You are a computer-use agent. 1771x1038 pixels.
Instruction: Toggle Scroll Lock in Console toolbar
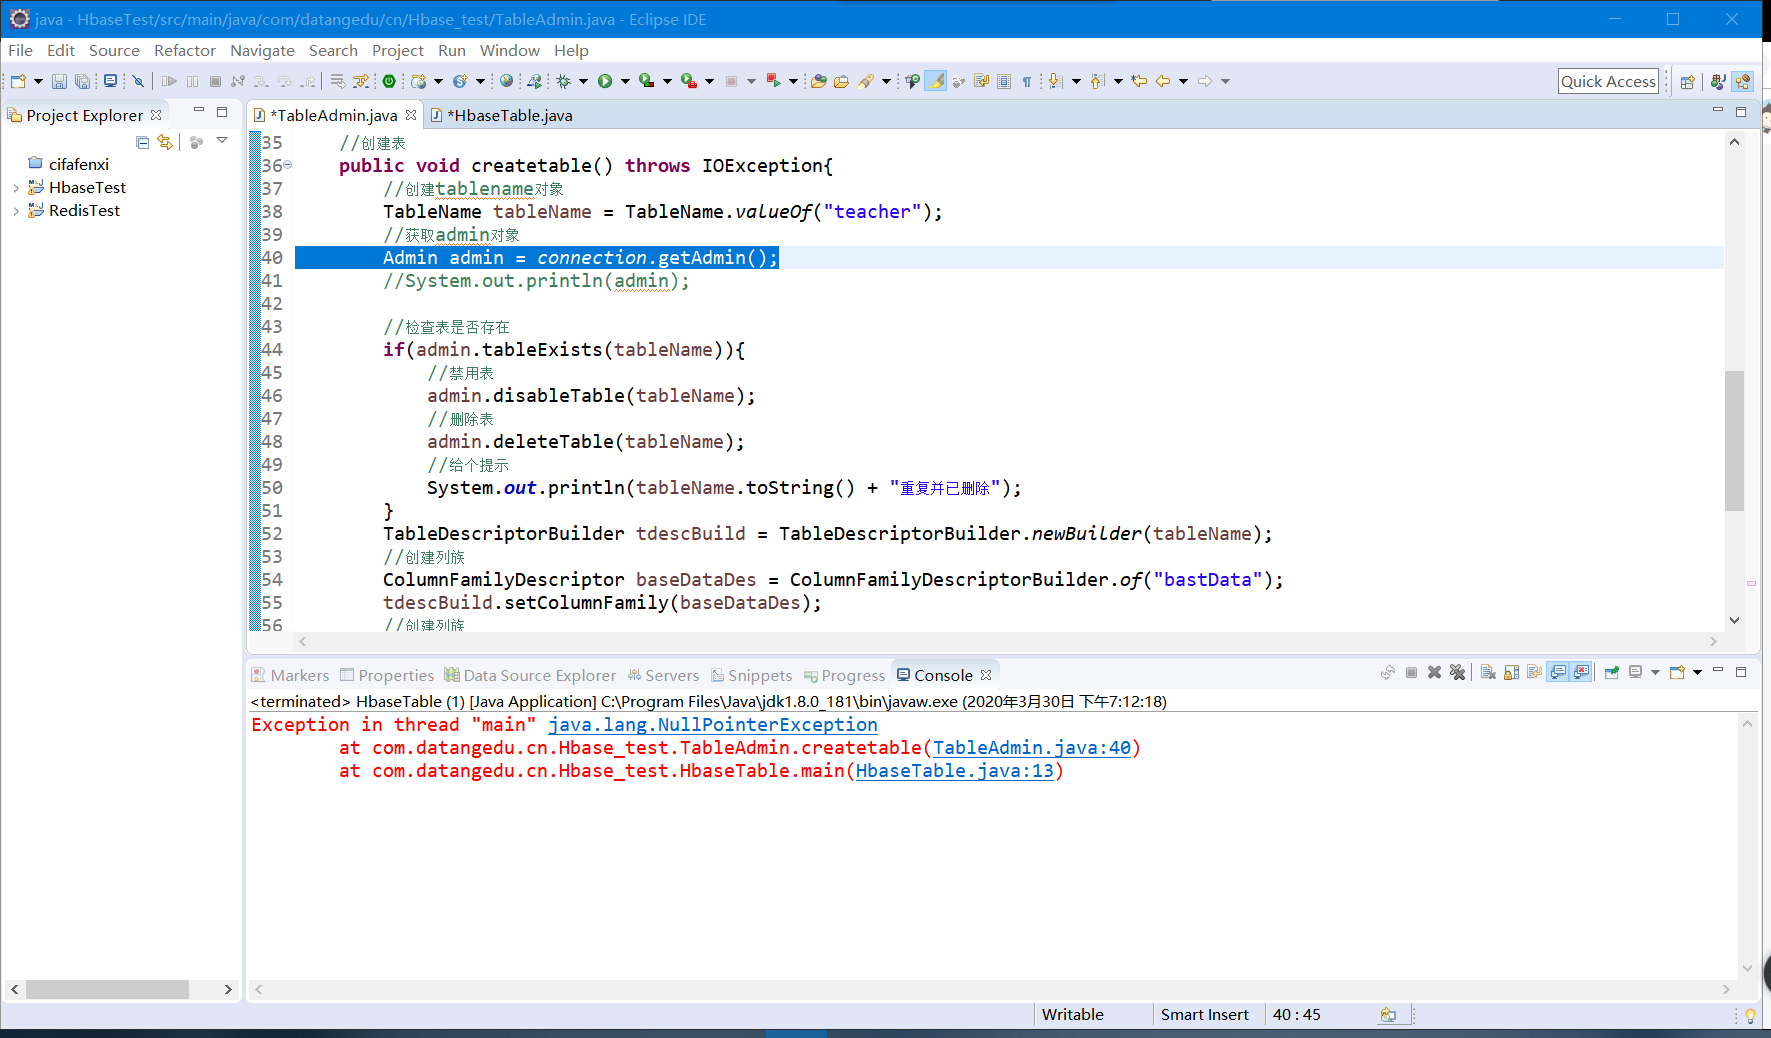[1511, 672]
